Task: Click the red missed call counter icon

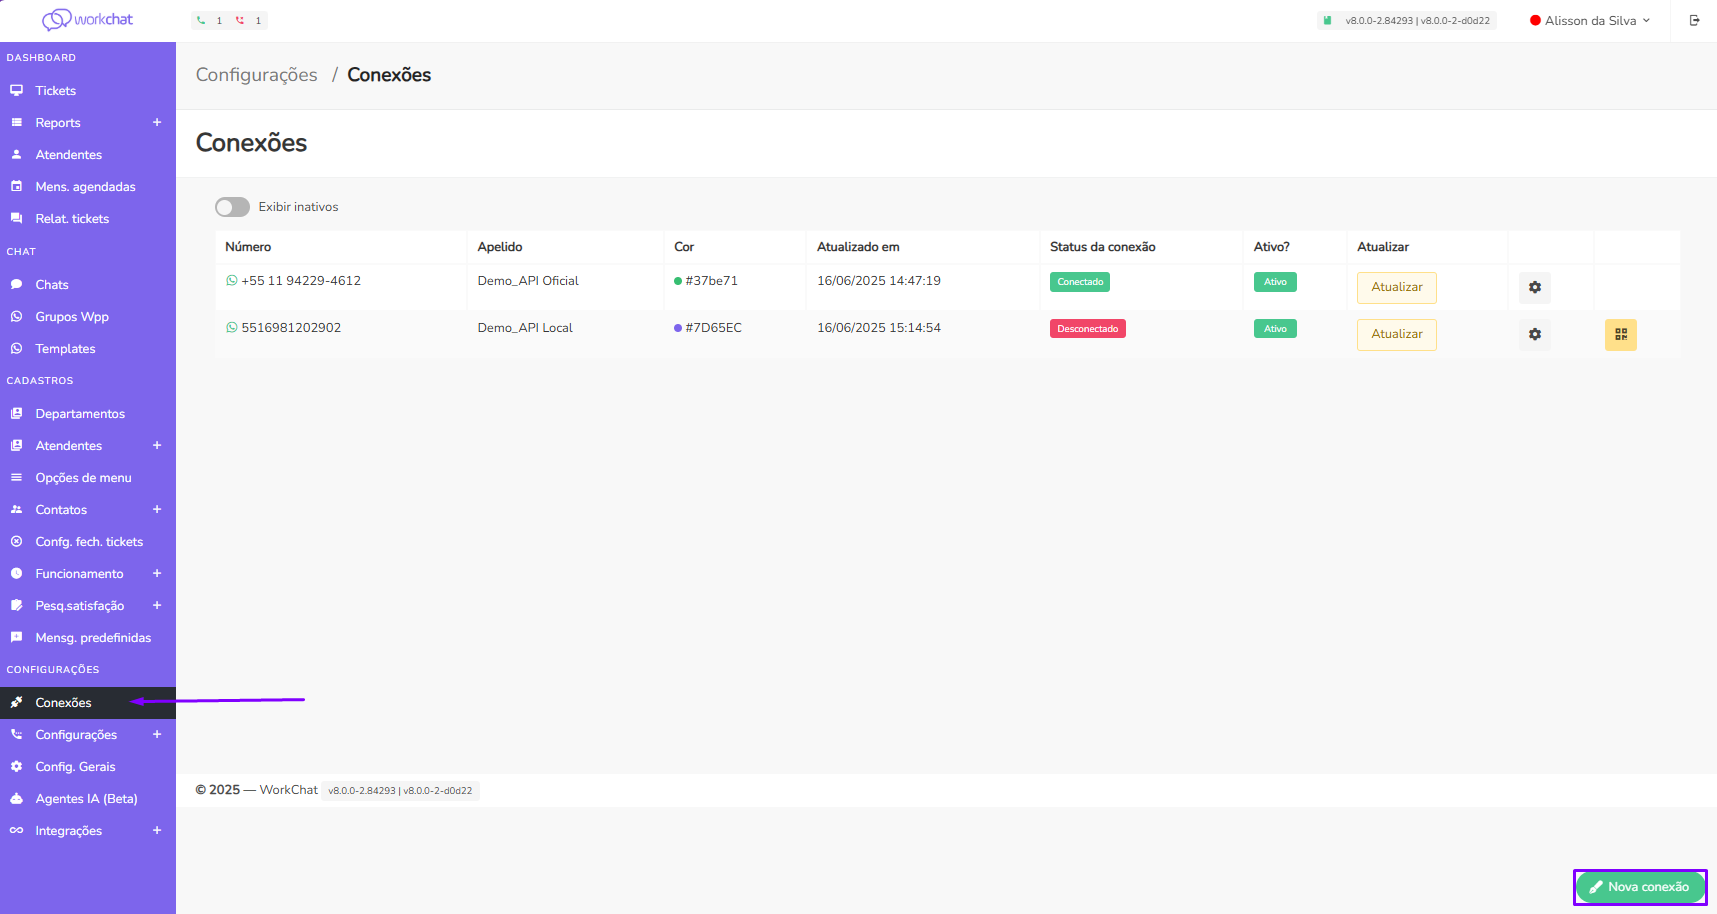Action: point(240,20)
